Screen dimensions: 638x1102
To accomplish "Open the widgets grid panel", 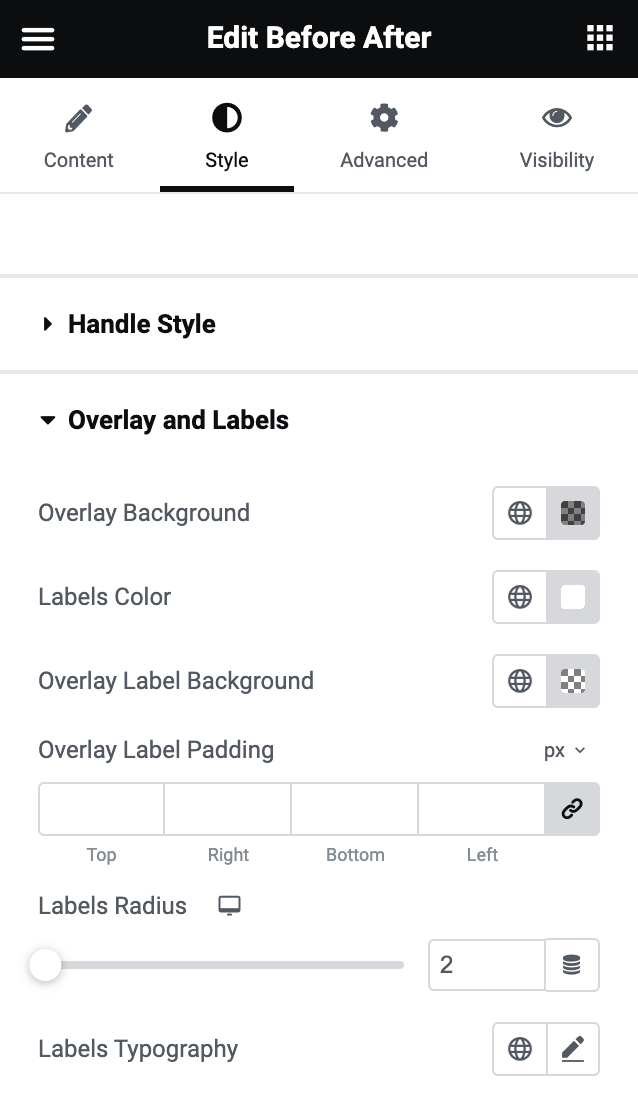I will (x=599, y=39).
